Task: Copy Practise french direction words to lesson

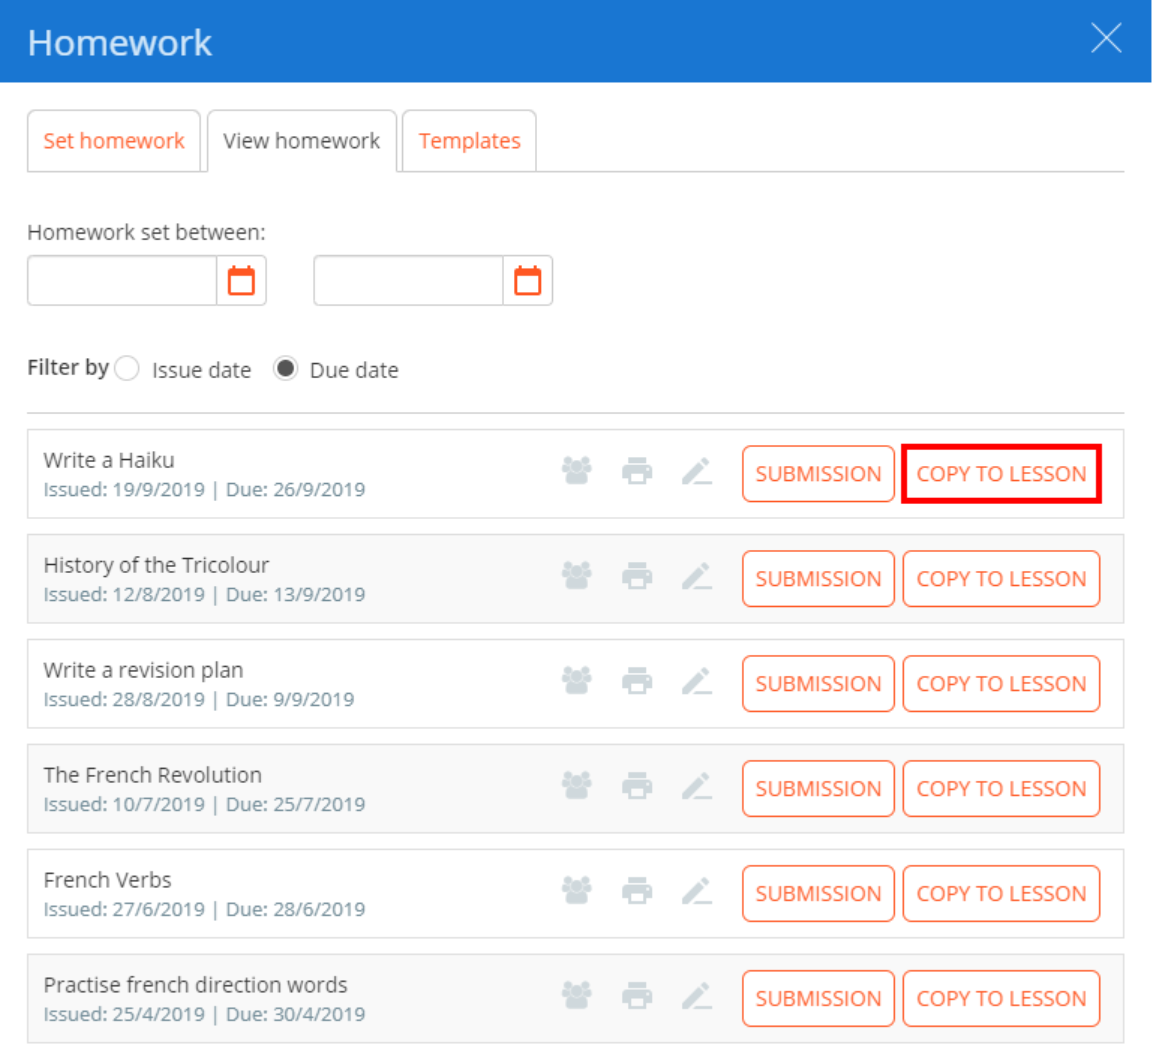Action: pyautogui.click(x=1001, y=999)
